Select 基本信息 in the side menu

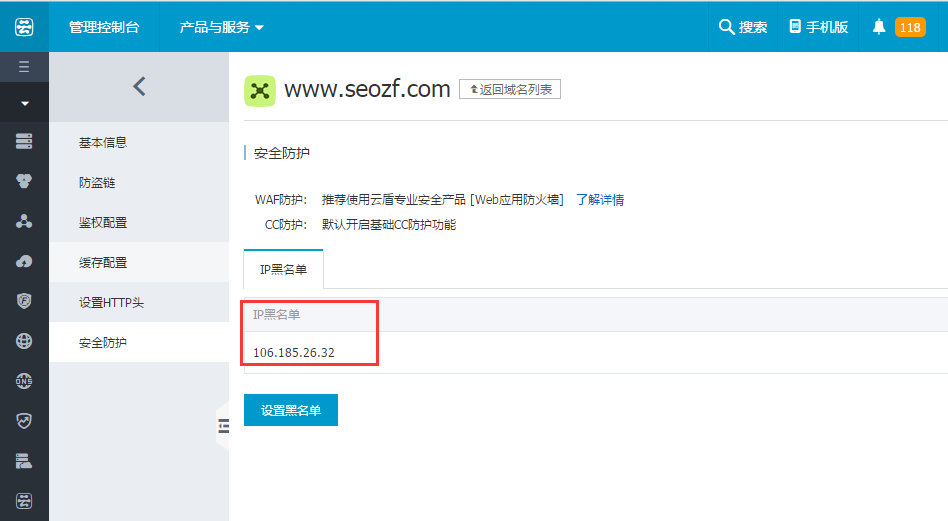(x=103, y=143)
